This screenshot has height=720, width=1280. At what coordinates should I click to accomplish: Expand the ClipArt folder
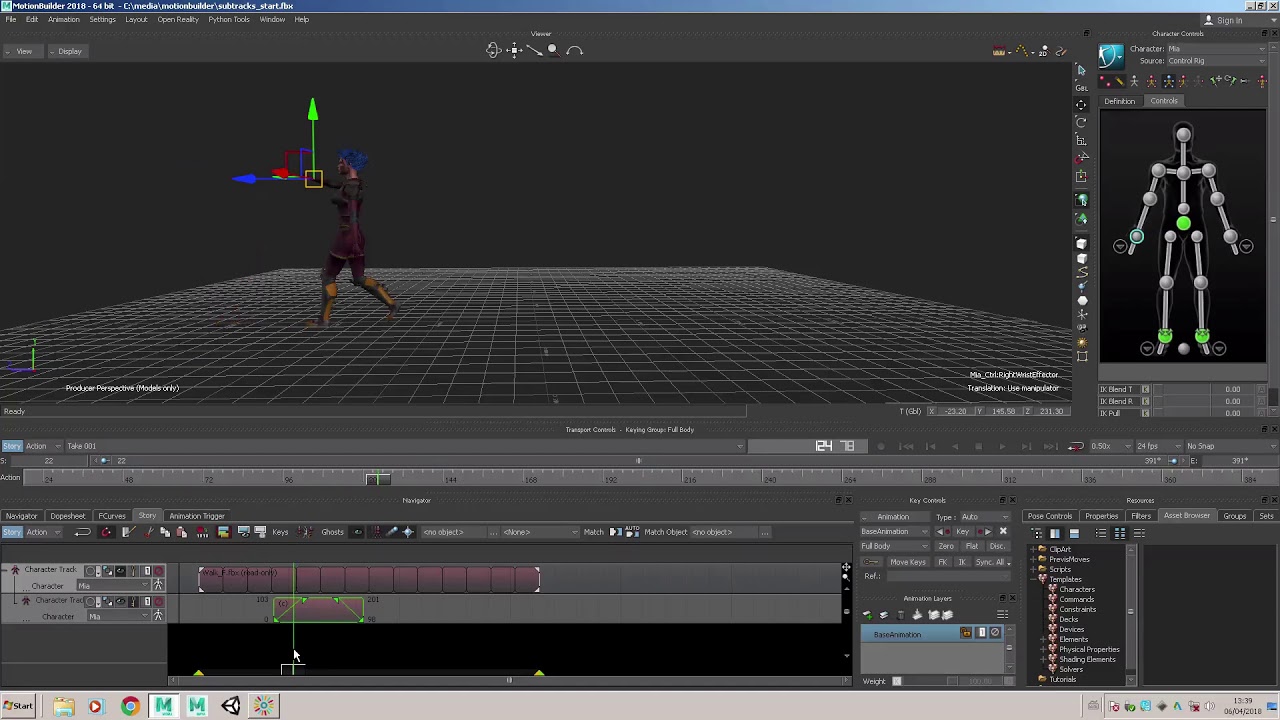(1033, 549)
